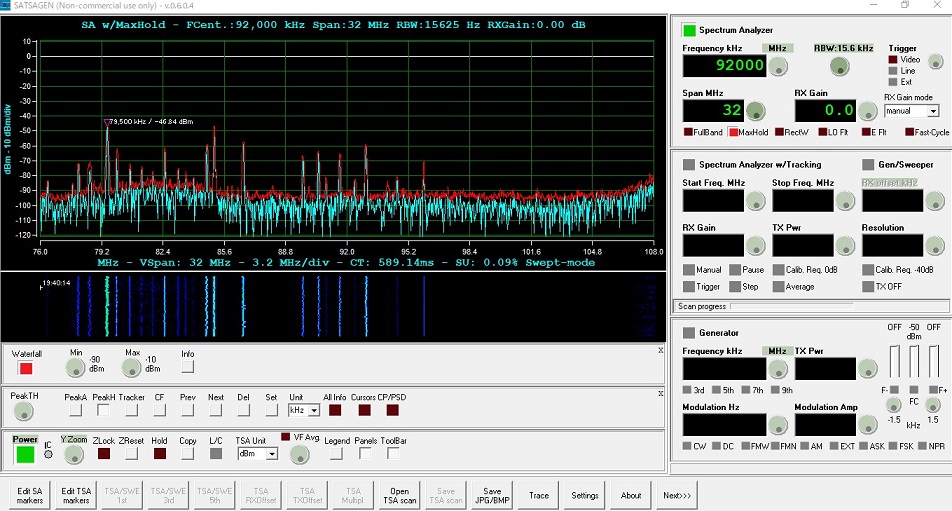Viewport: 952px width, 511px height.
Task: Click the PeakTH knob
Action: pos(24,411)
